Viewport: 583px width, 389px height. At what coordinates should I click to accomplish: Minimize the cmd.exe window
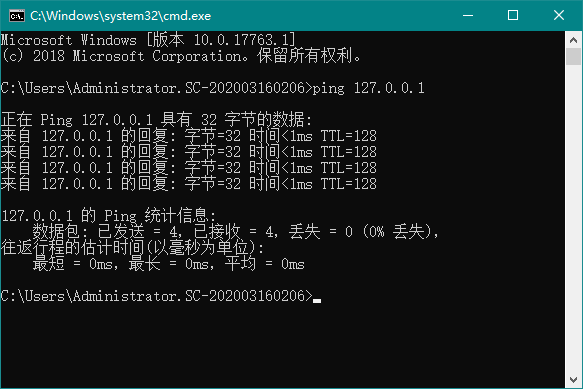pos(468,16)
